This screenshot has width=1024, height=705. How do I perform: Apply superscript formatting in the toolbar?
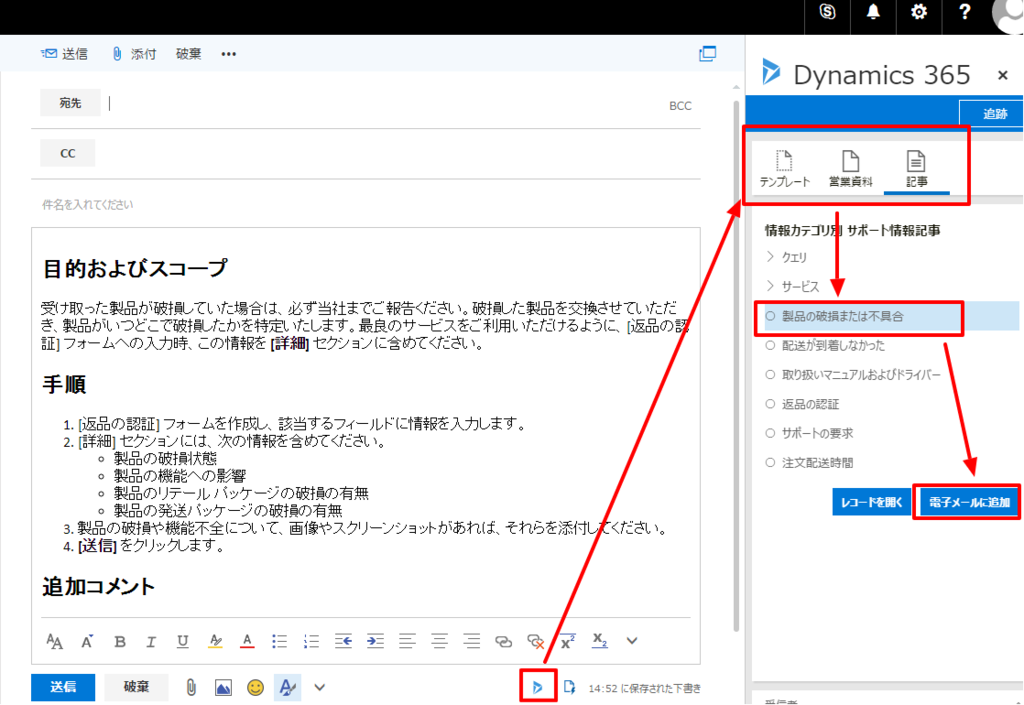coord(566,641)
